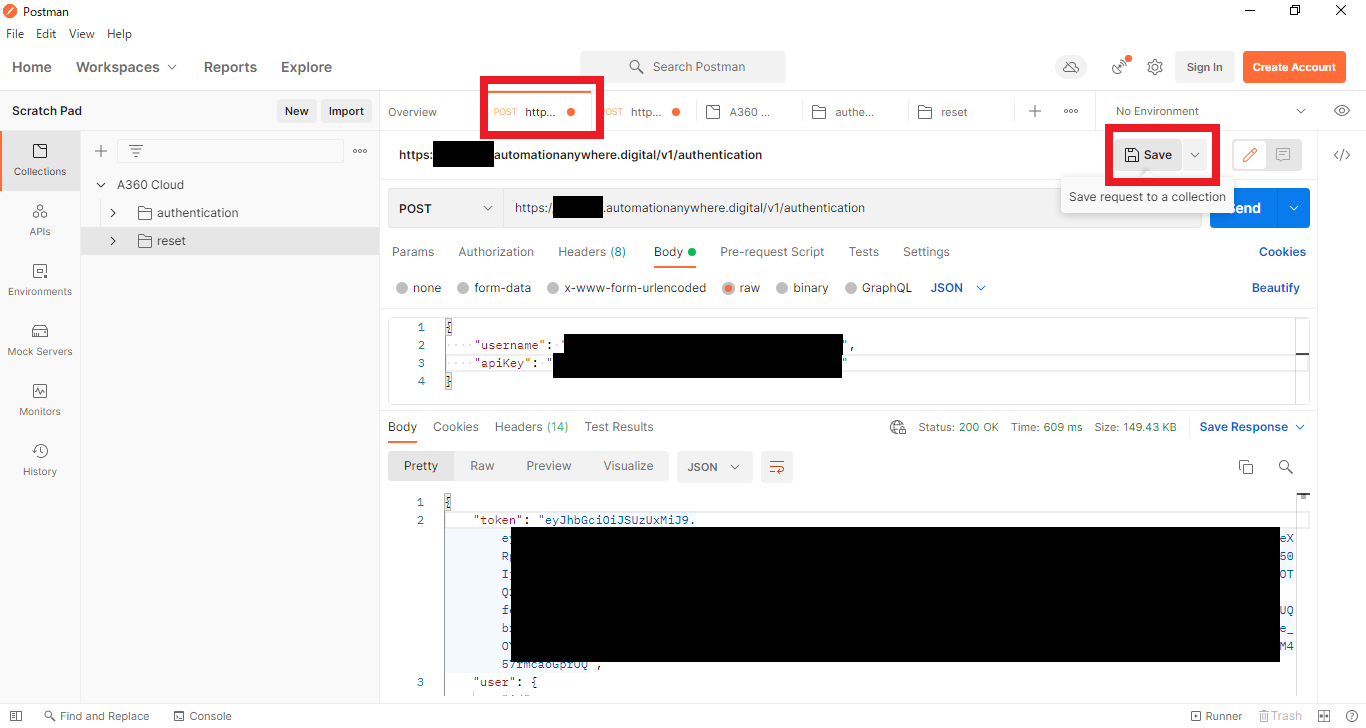This screenshot has height=728, width=1366.
Task: Open the Save options arrow
Action: point(1195,155)
